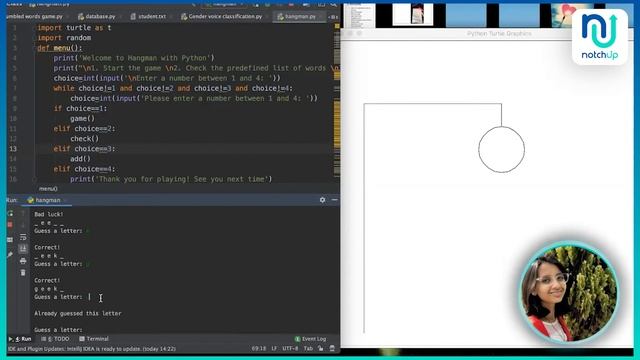
Task: Click the 'check()' call in the code
Action: pyautogui.click(x=84, y=138)
